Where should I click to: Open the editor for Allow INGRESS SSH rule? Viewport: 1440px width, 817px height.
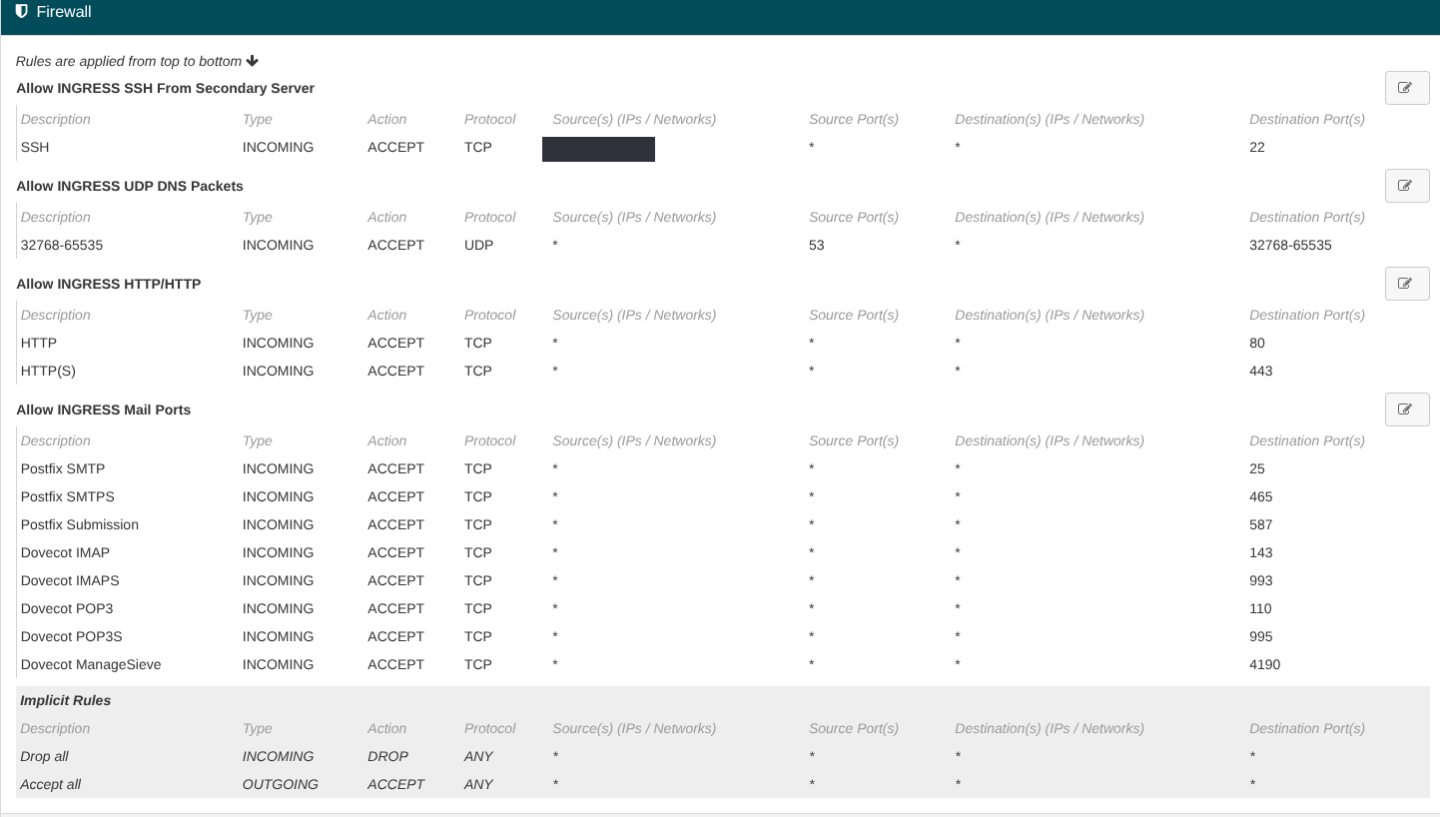tap(1407, 88)
